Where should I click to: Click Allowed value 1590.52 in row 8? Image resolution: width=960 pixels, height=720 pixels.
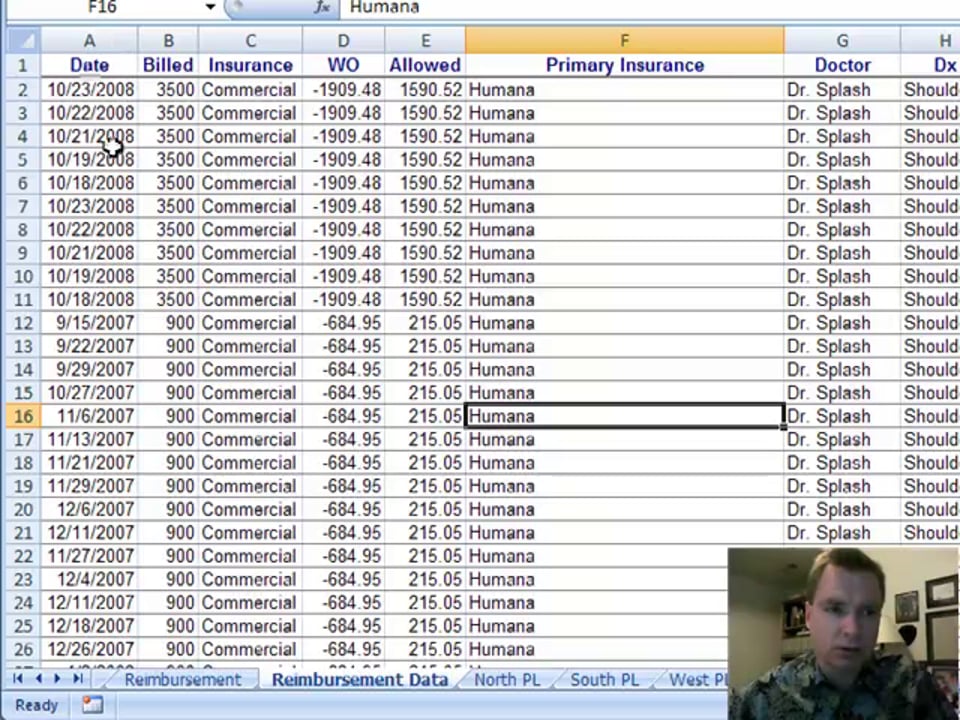(x=425, y=230)
